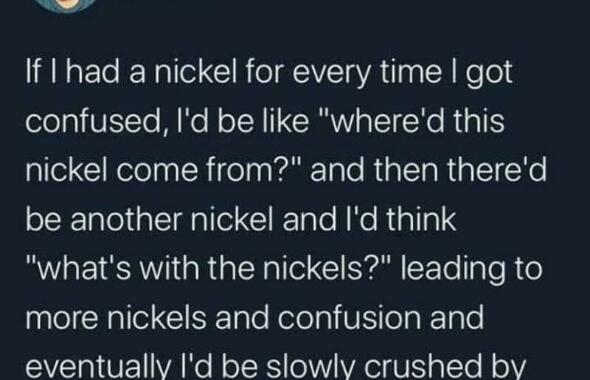The image size is (590, 380).
Task: Click the word "by" ending the last line
Action: 512,367
